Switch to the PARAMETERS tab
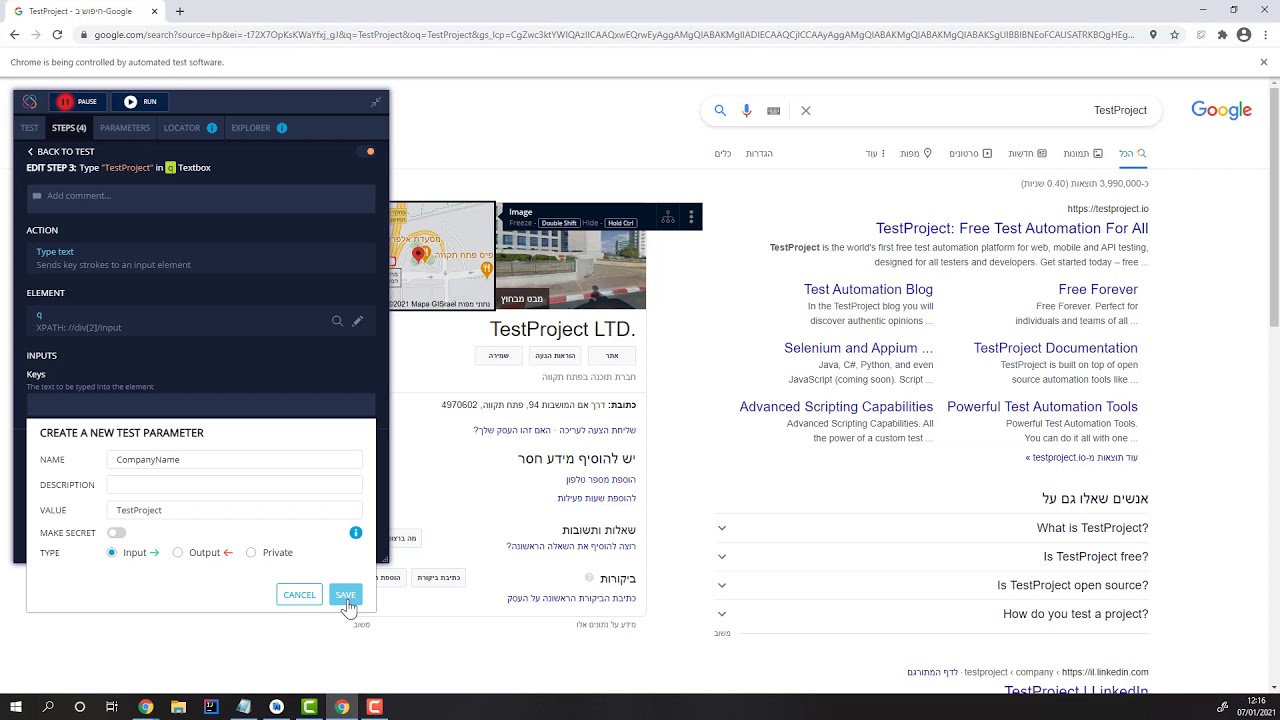The height and width of the screenshot is (720, 1280). point(125,128)
